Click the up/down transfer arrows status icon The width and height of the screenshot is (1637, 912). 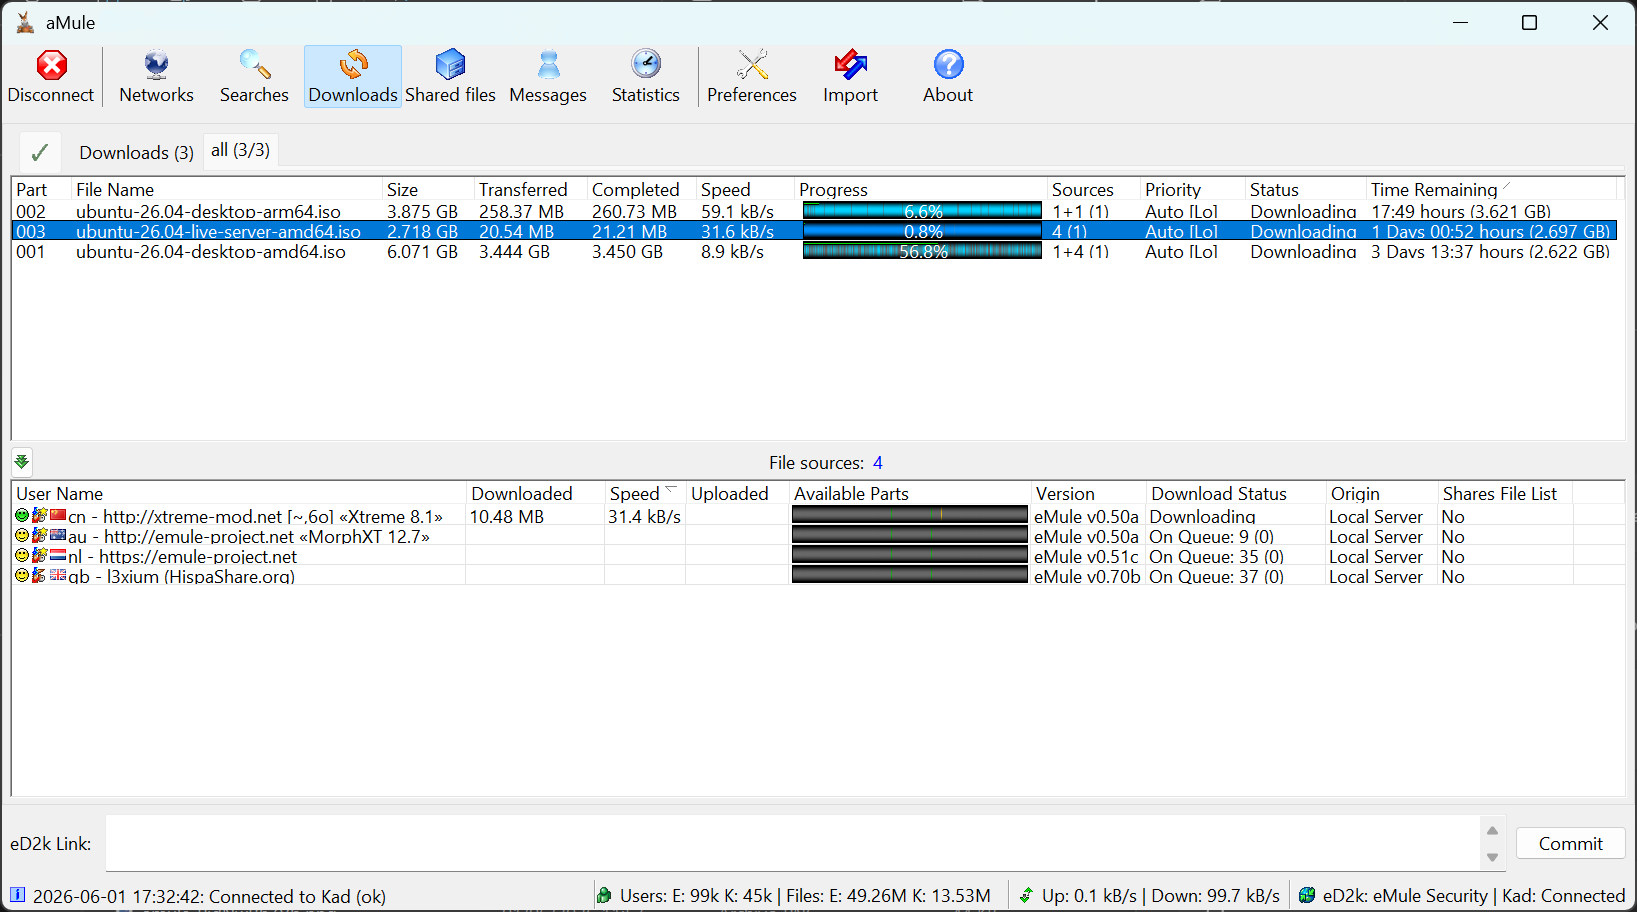[1026, 895]
